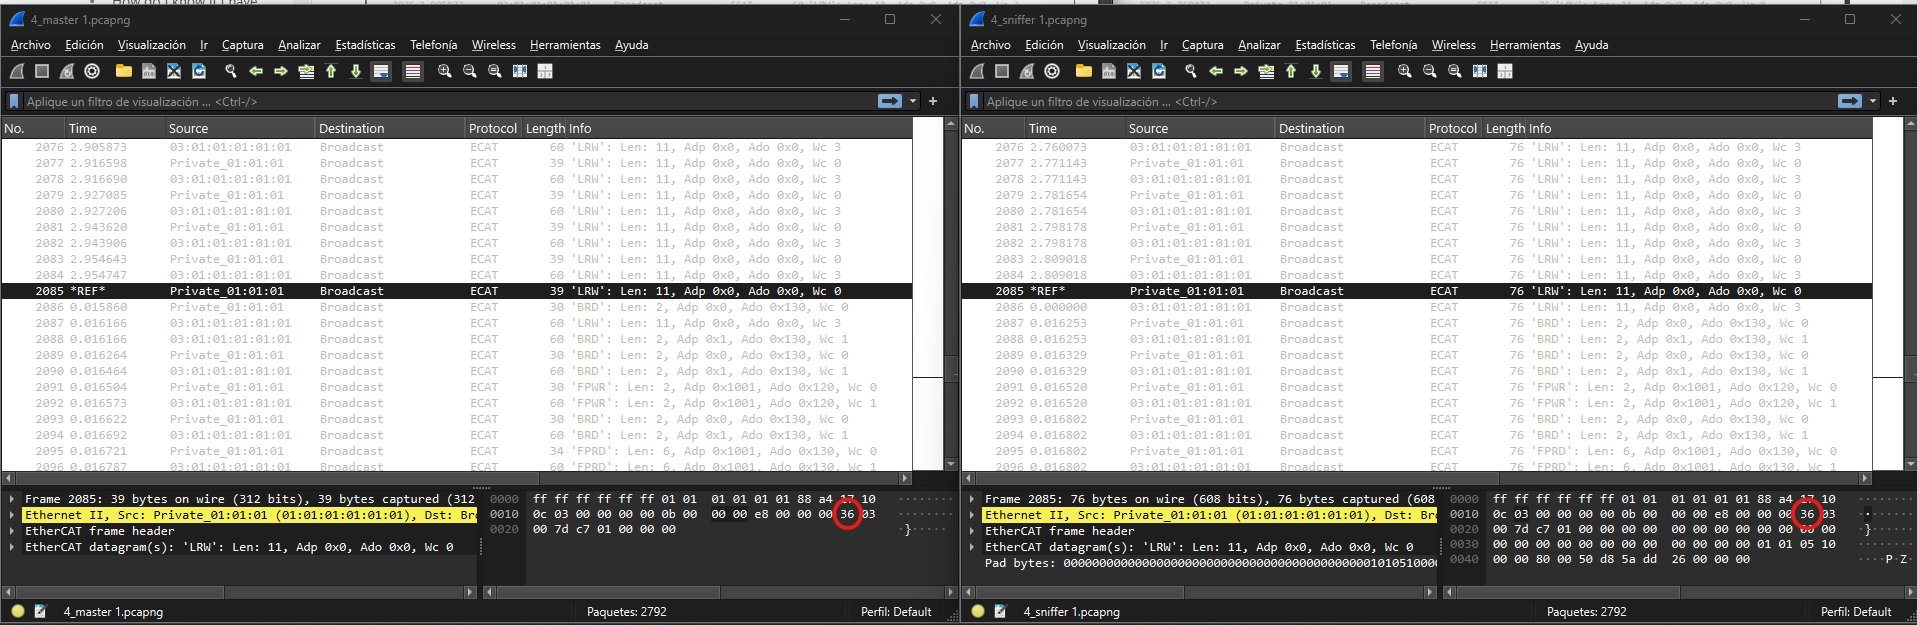Reload the capture file in the 4_master window
Image resolution: width=1917 pixels, height=625 pixels.
tap(199, 71)
